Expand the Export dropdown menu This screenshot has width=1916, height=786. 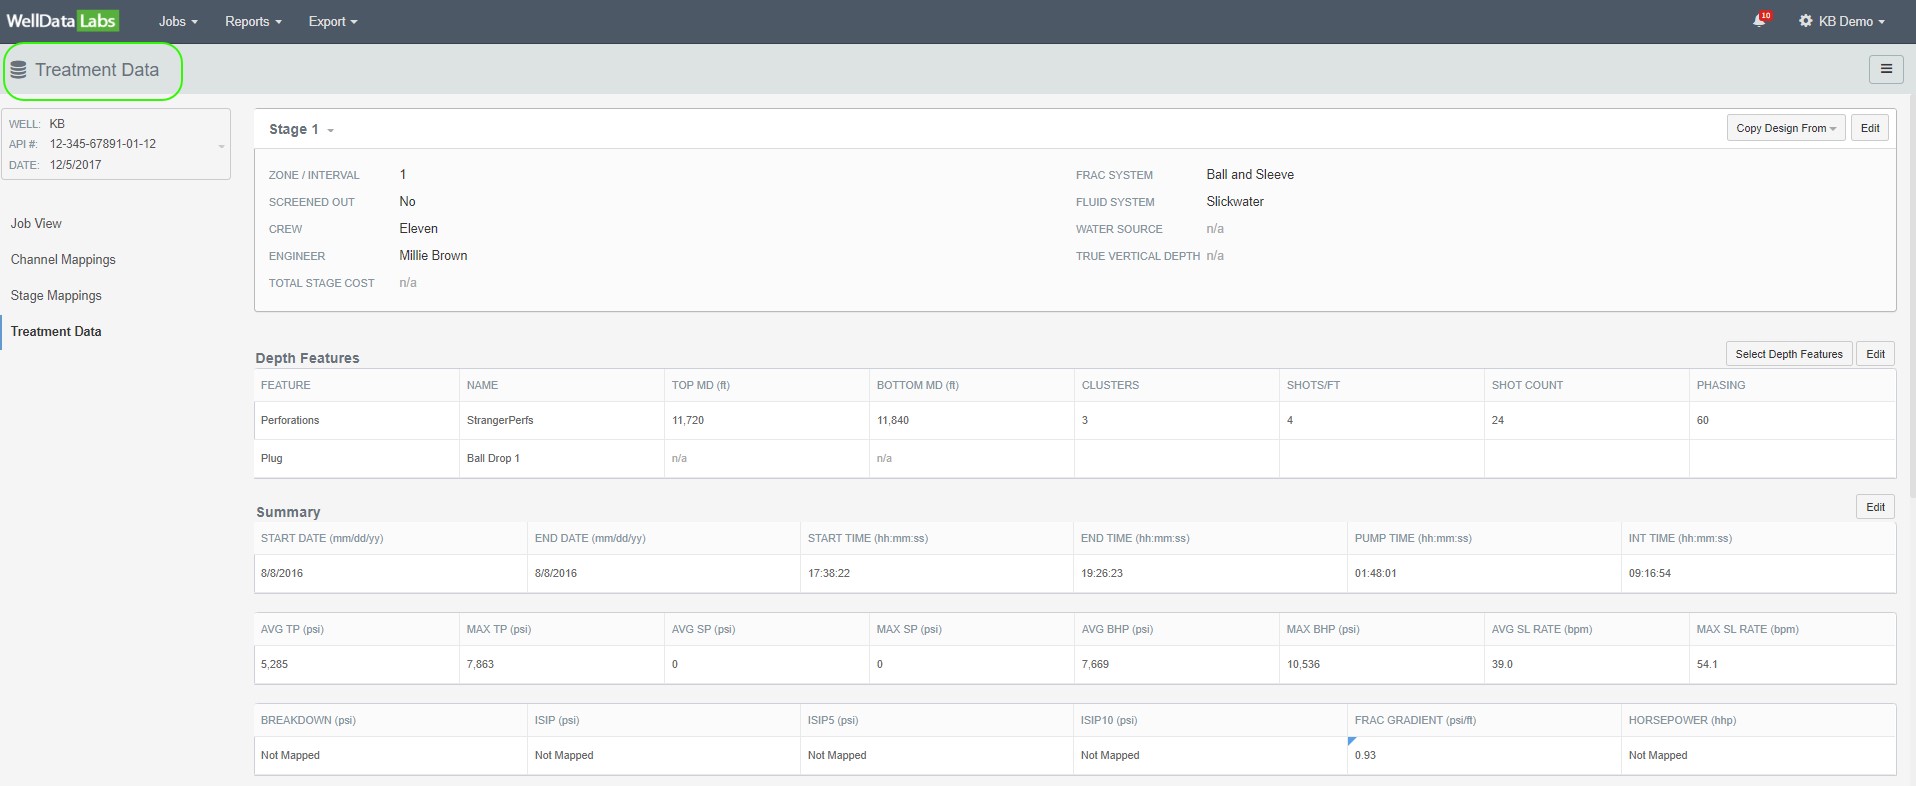[332, 21]
